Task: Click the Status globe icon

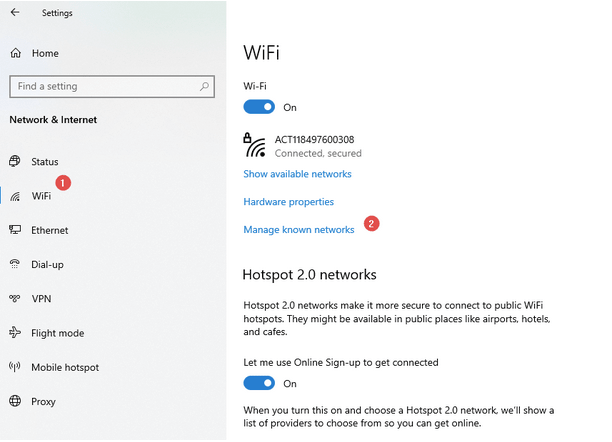Action: click(15, 161)
